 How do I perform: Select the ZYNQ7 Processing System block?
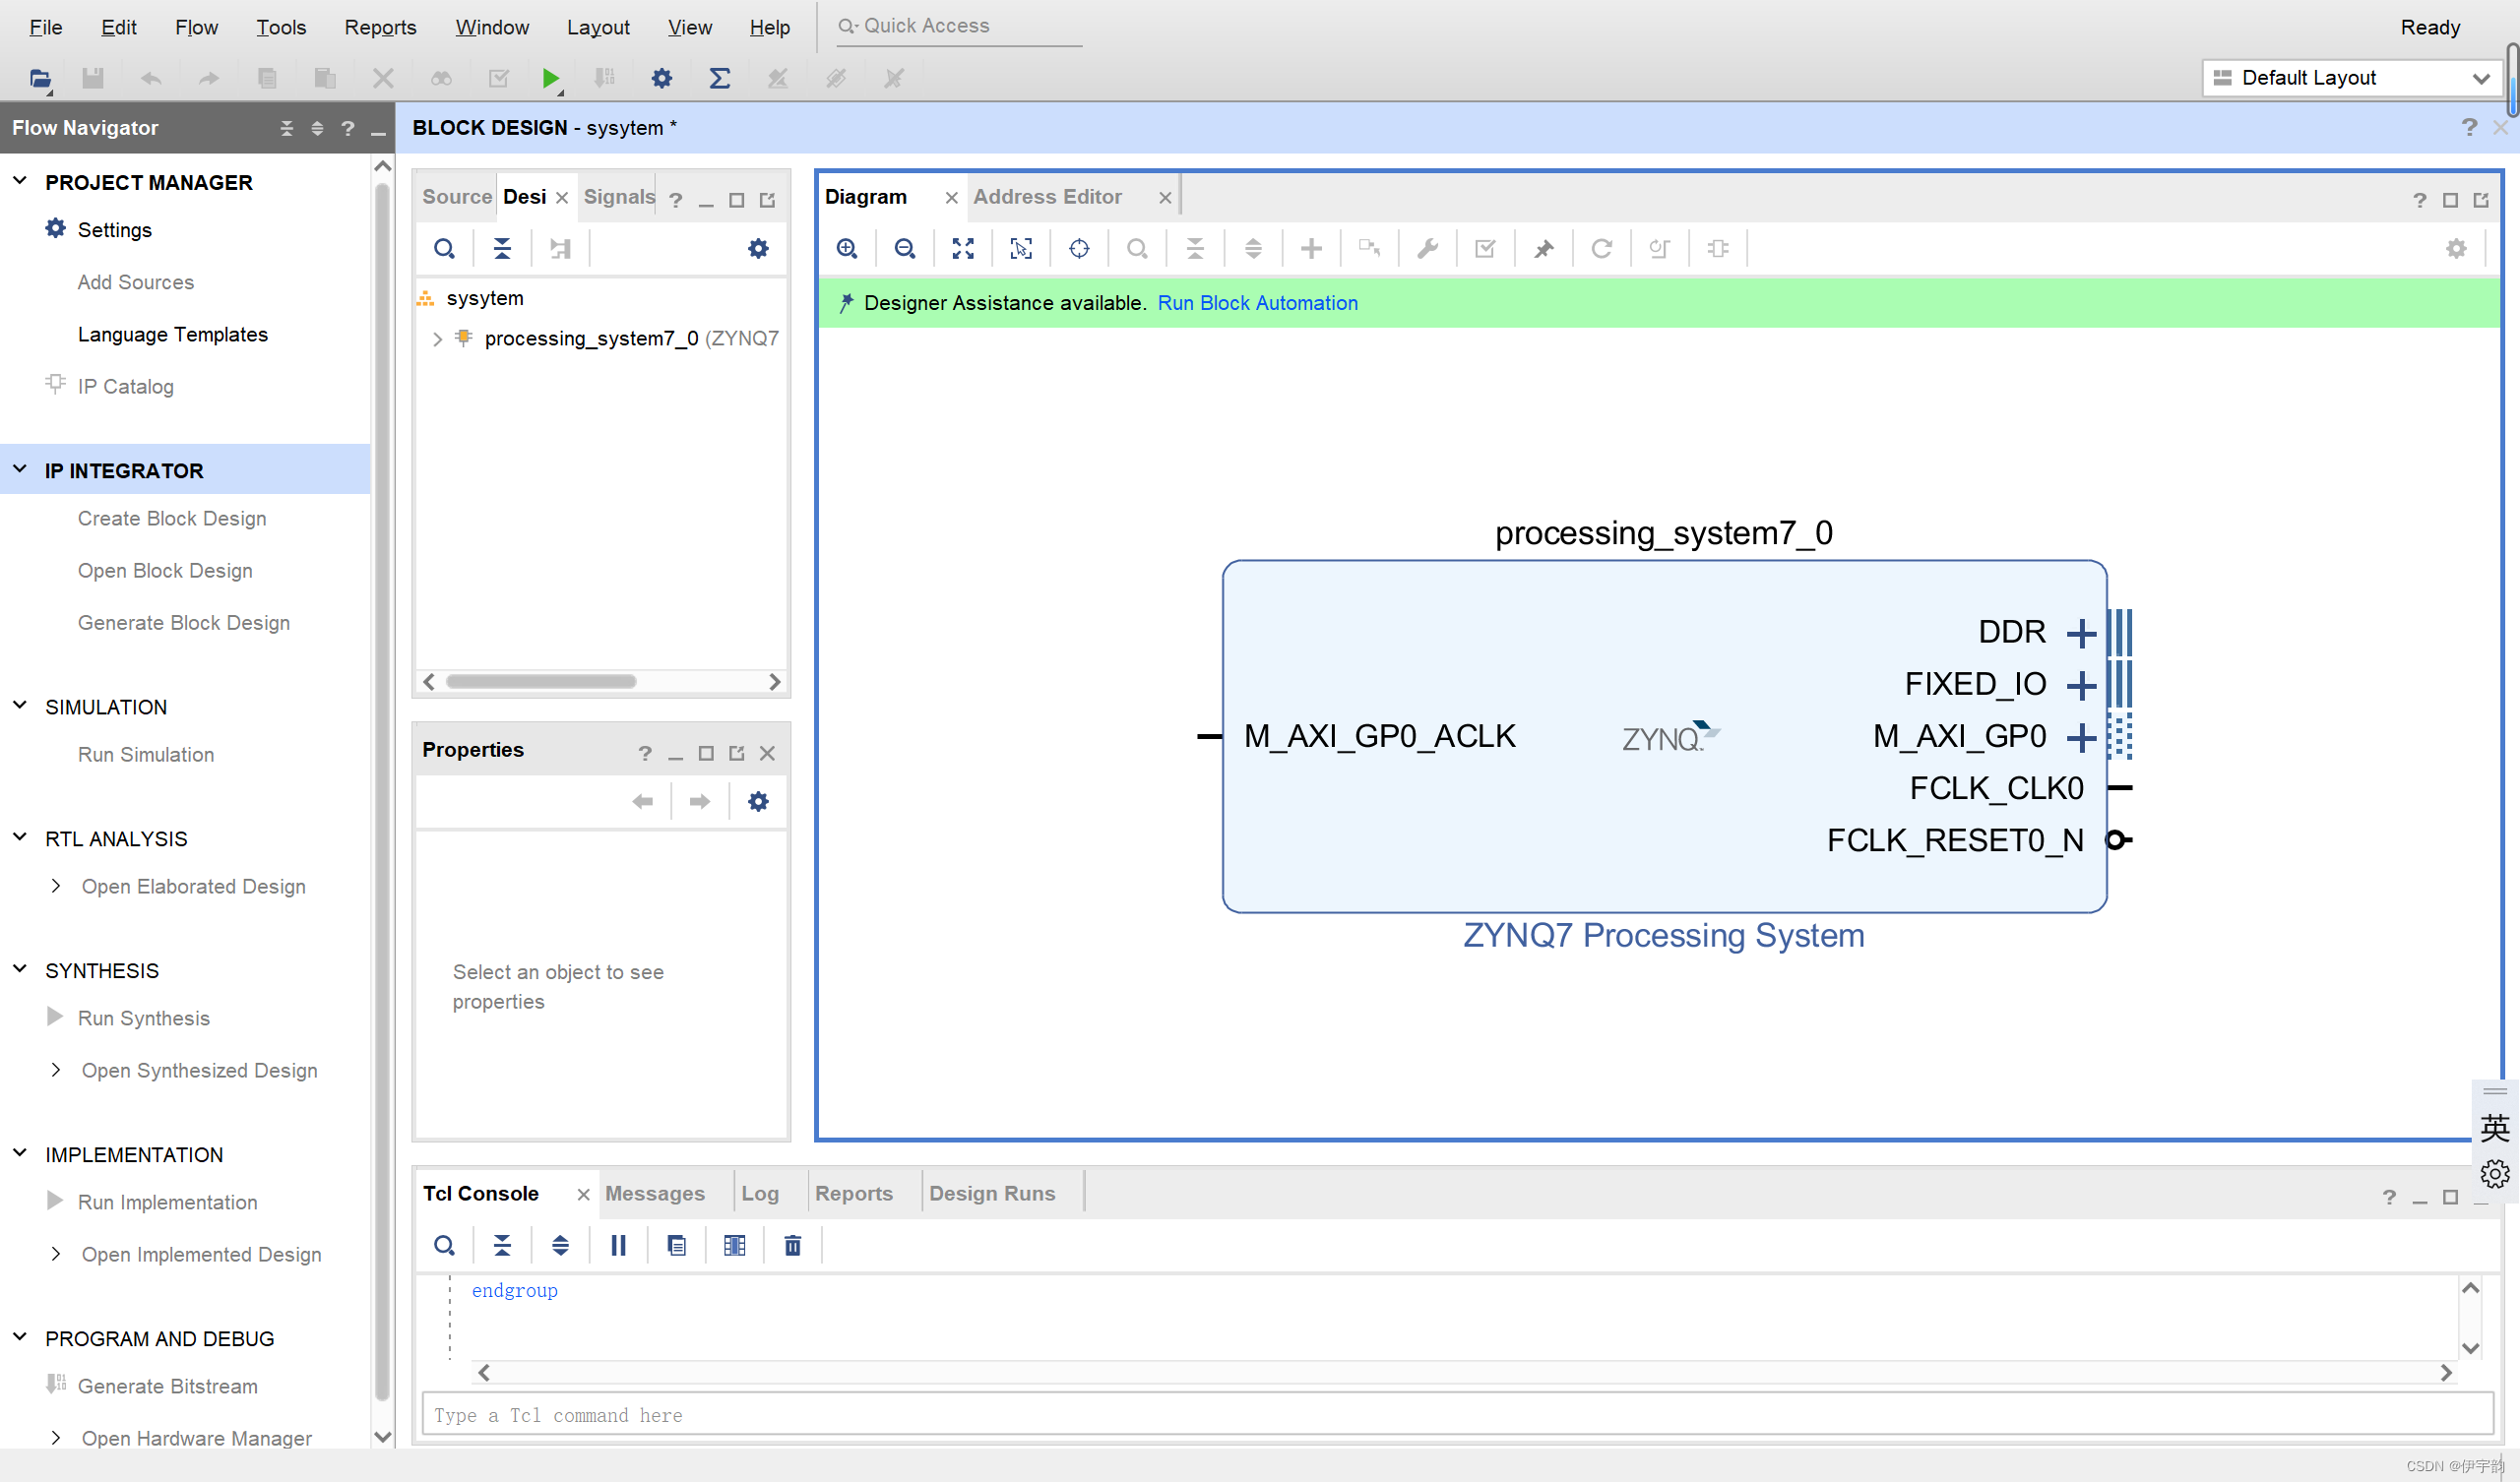click(x=1664, y=736)
